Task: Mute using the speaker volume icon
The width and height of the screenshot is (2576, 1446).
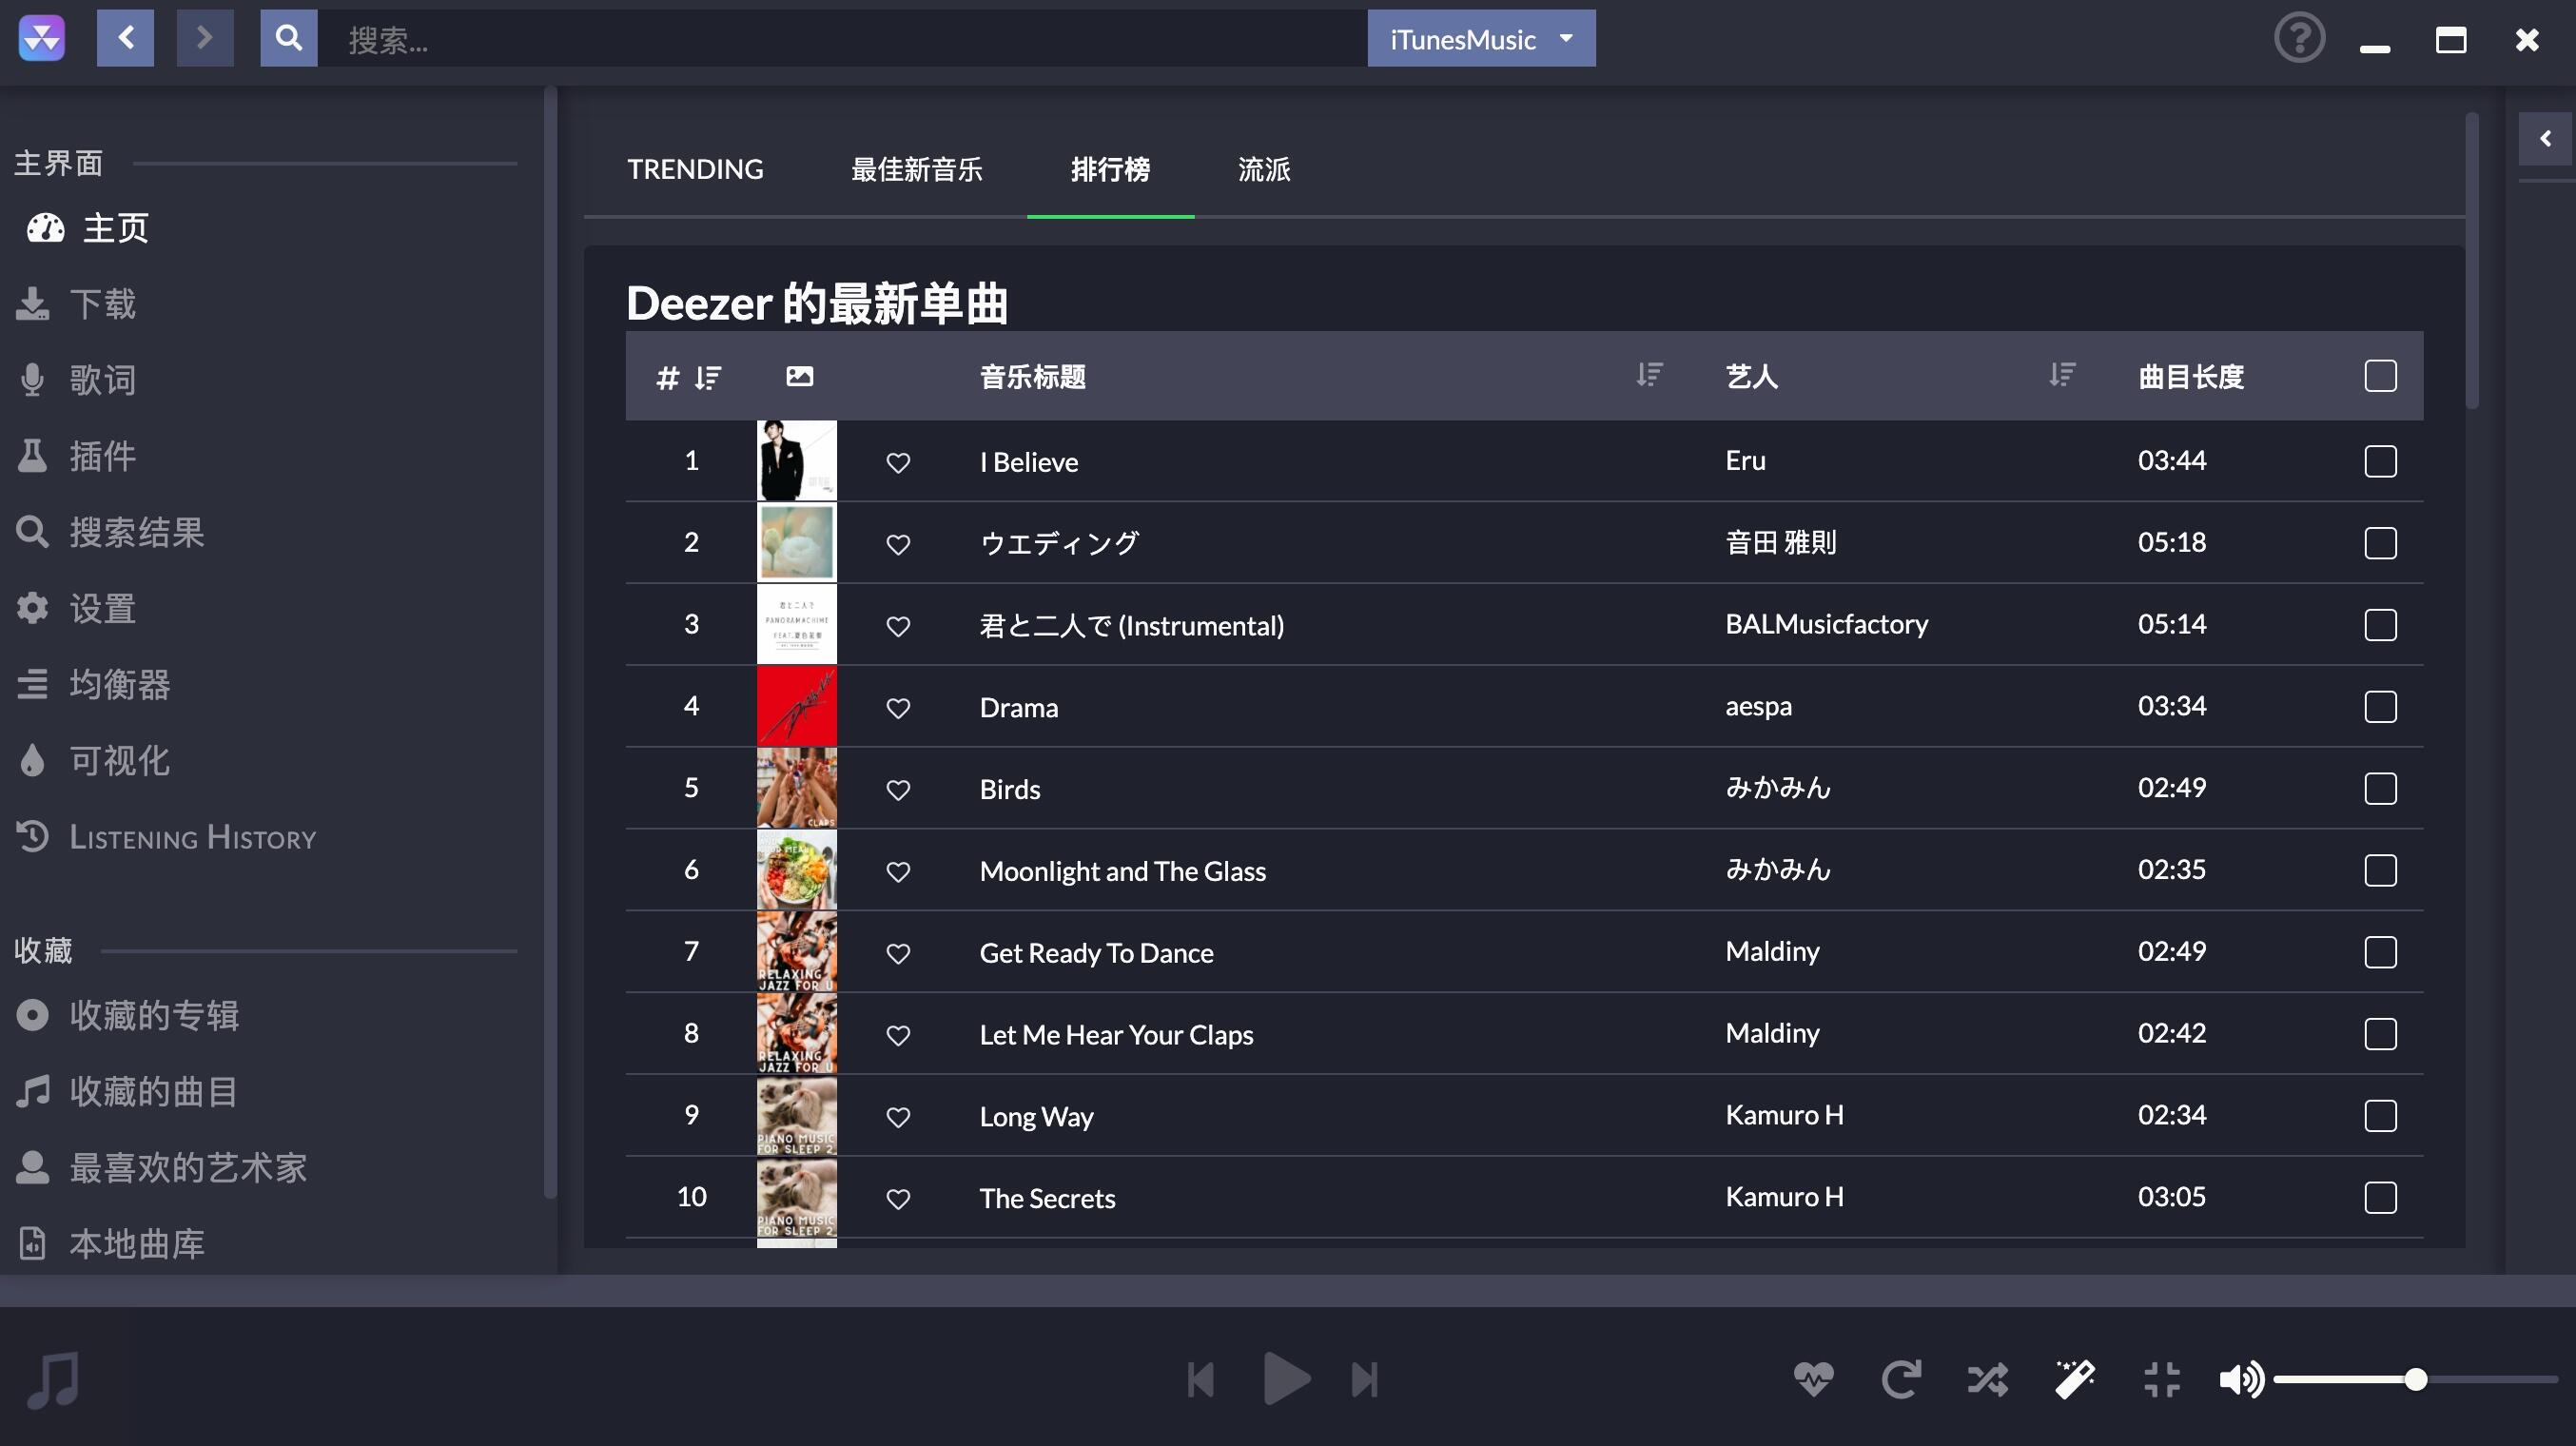Action: pos(2241,1379)
